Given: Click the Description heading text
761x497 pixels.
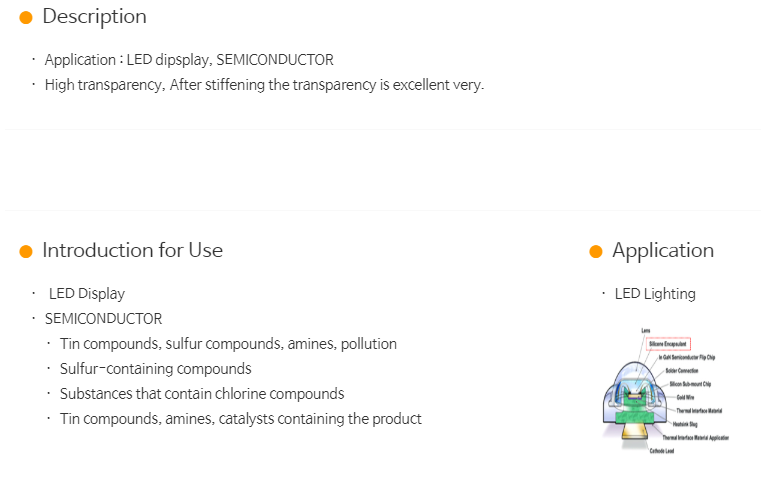Looking at the screenshot, I should click(95, 17).
